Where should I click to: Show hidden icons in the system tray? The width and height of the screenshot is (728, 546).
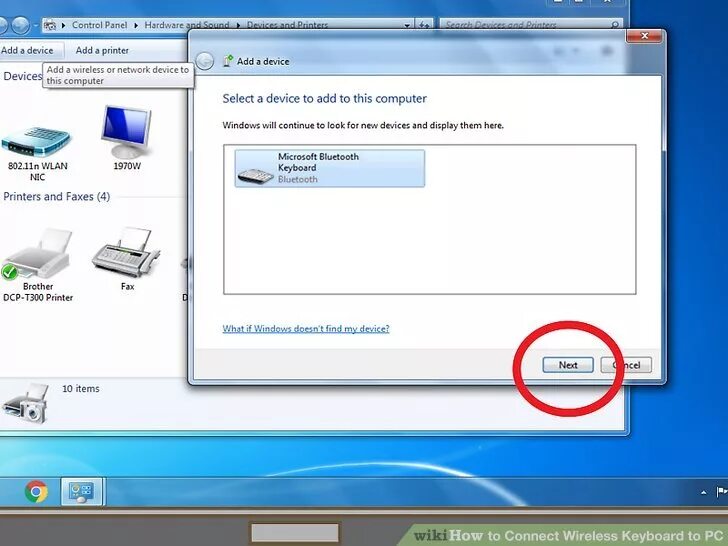click(704, 492)
